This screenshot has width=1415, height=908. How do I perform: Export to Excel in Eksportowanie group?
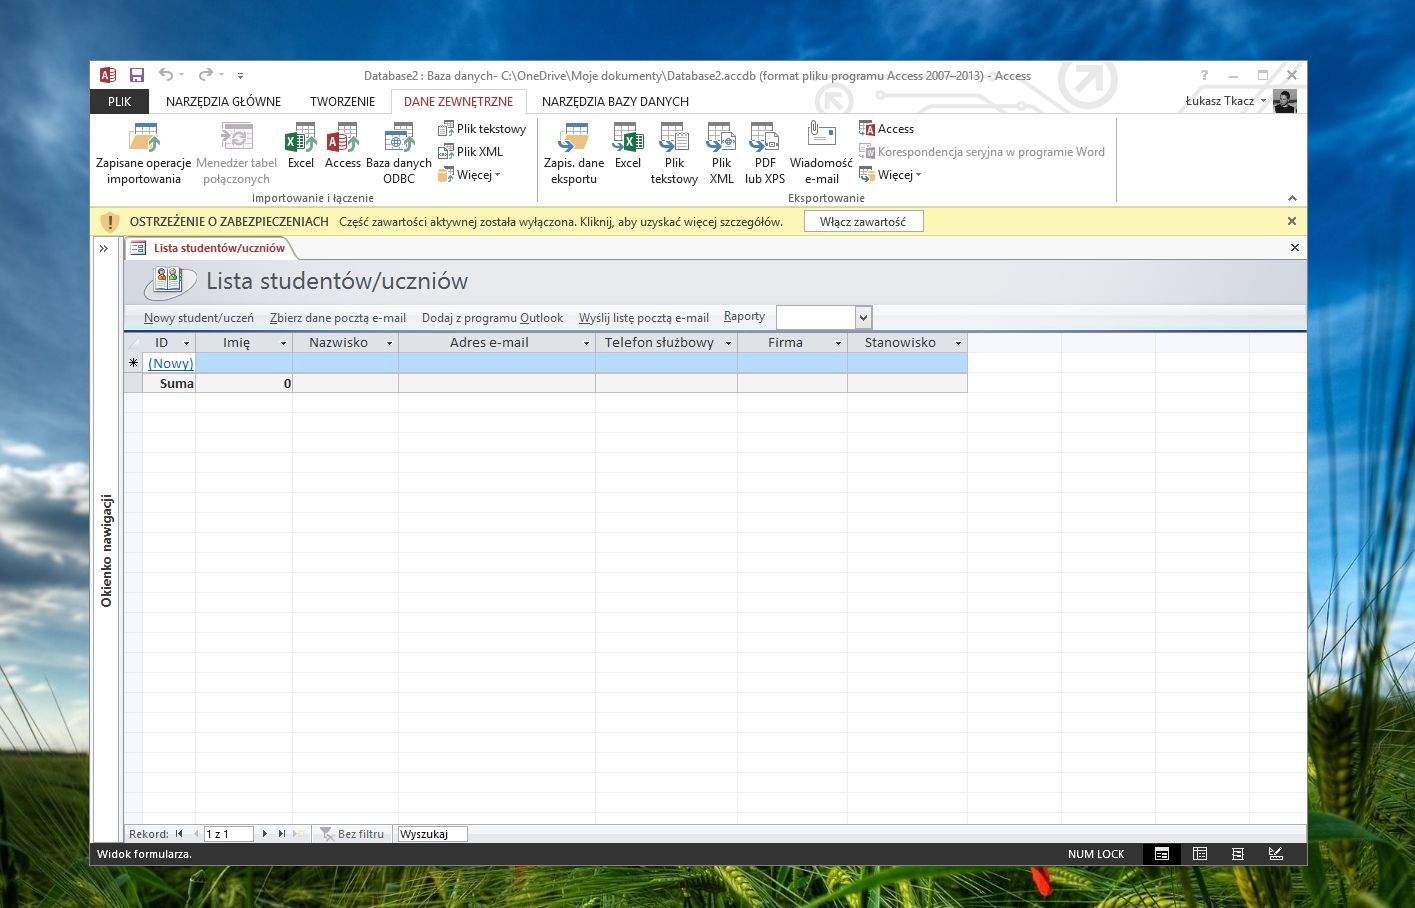628,146
